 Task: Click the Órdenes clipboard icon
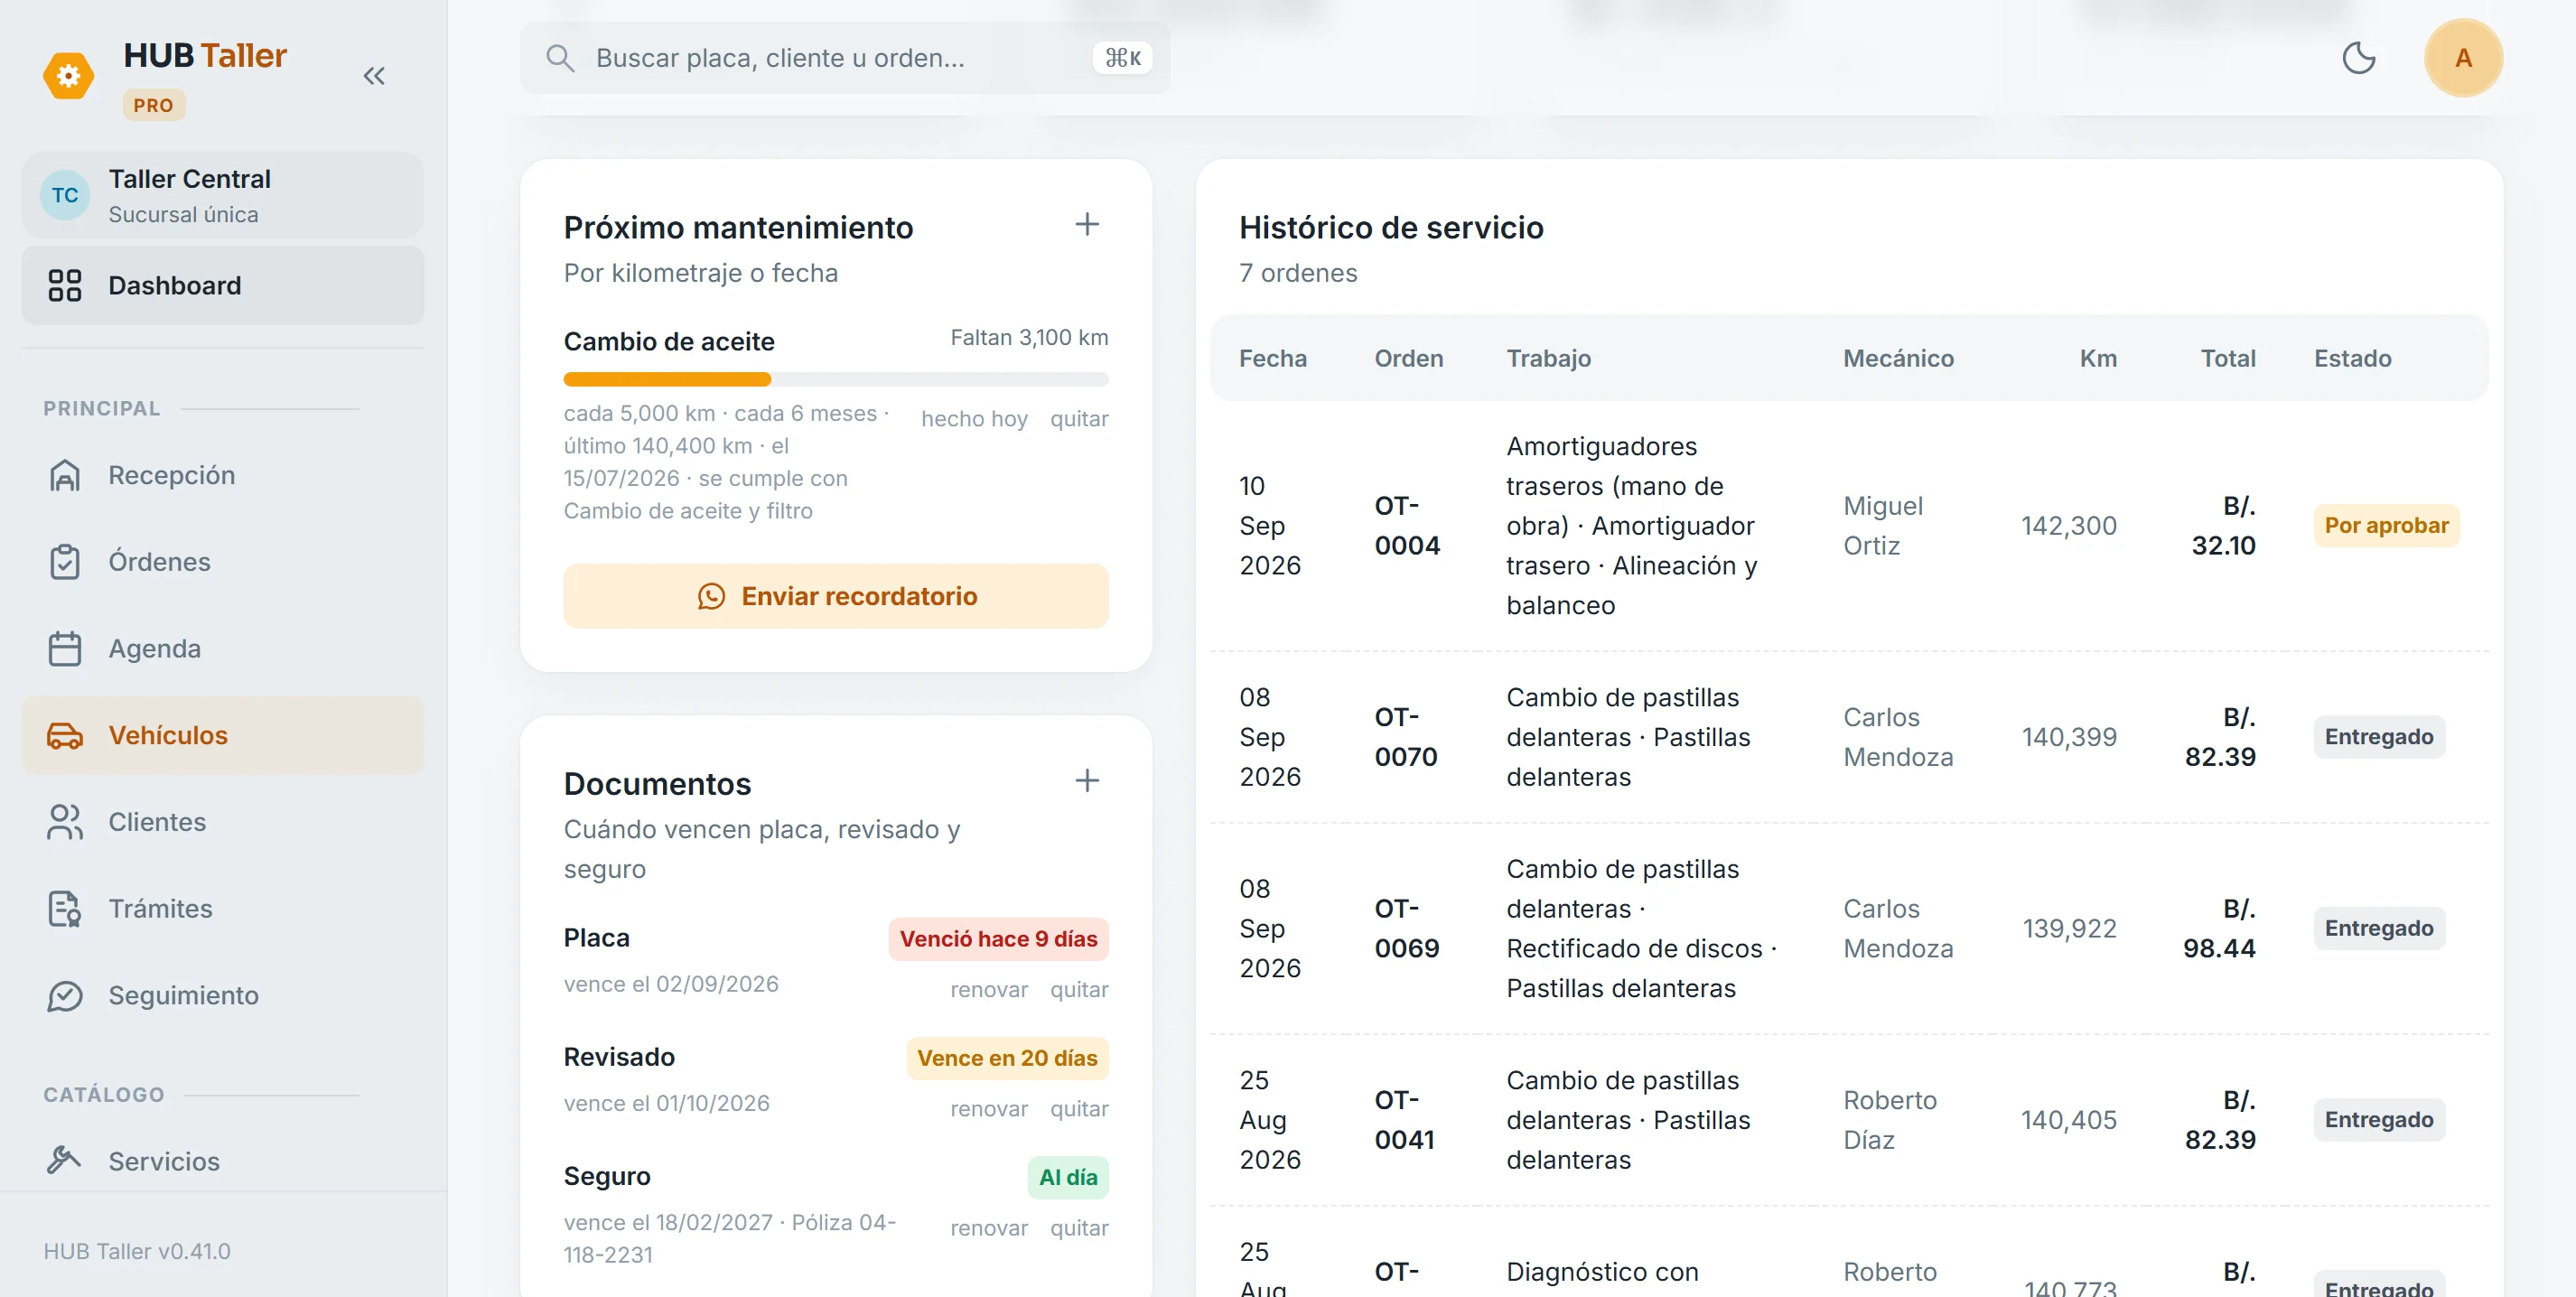coord(65,562)
